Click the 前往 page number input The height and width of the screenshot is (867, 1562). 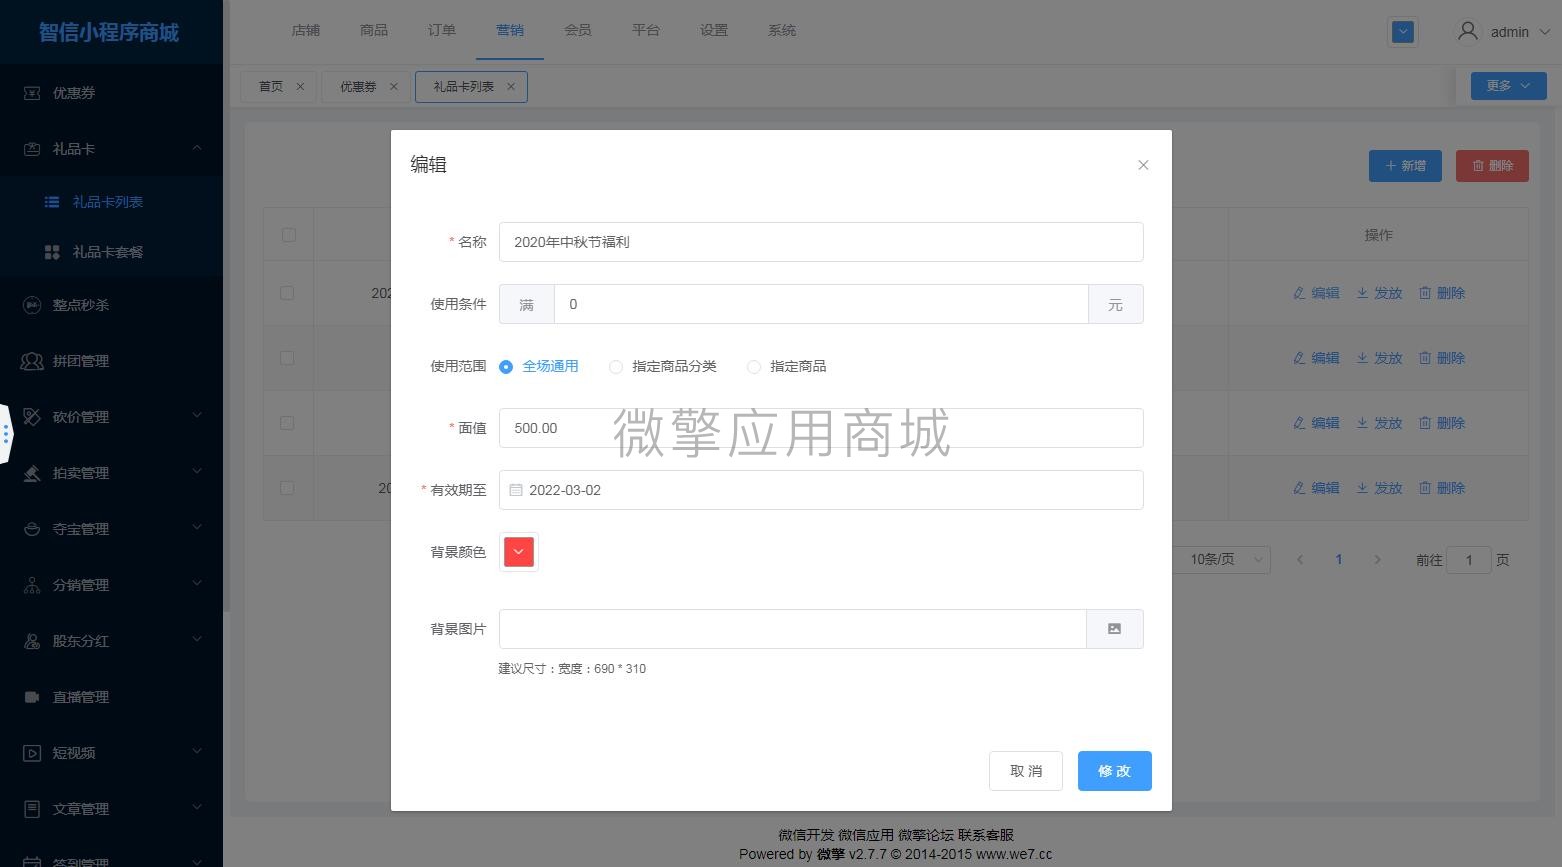tap(1469, 560)
